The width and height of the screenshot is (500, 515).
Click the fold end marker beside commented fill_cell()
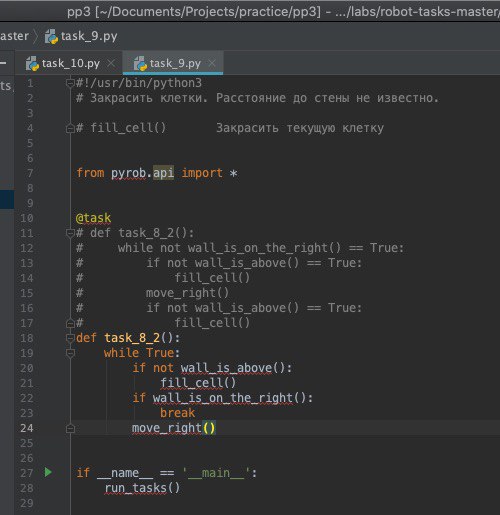pos(70,323)
